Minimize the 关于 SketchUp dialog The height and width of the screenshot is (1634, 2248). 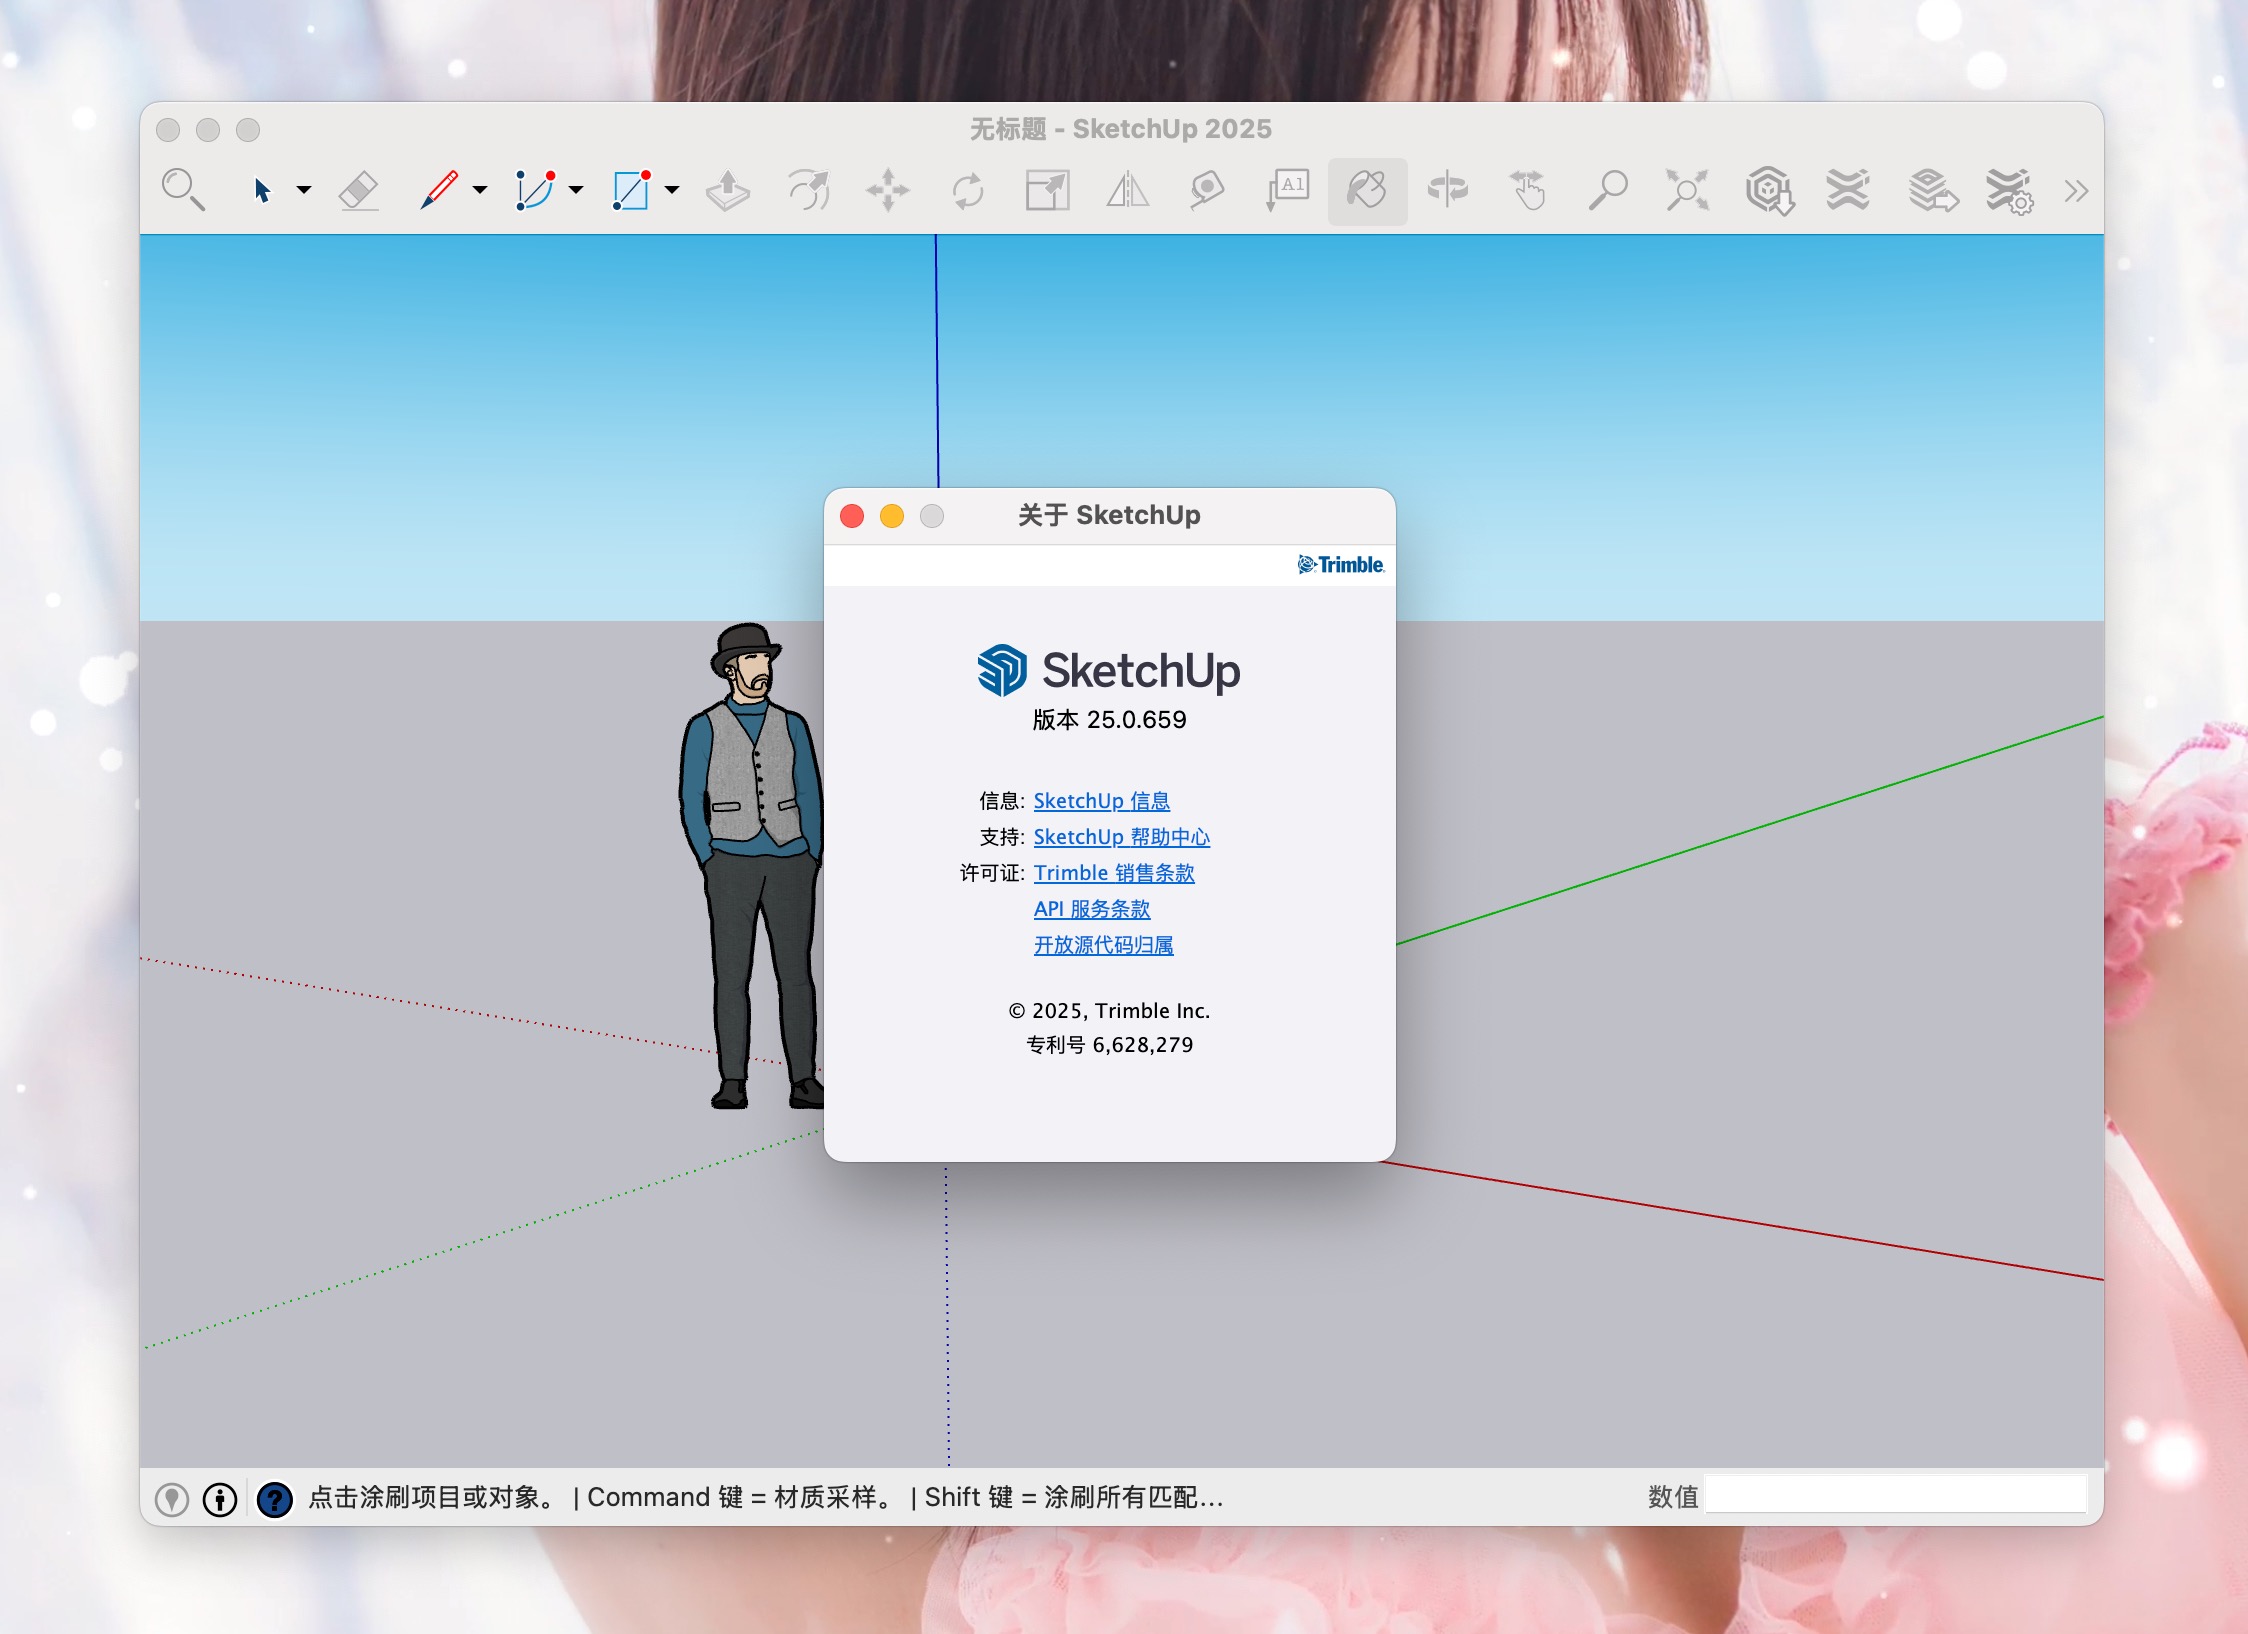click(x=892, y=516)
